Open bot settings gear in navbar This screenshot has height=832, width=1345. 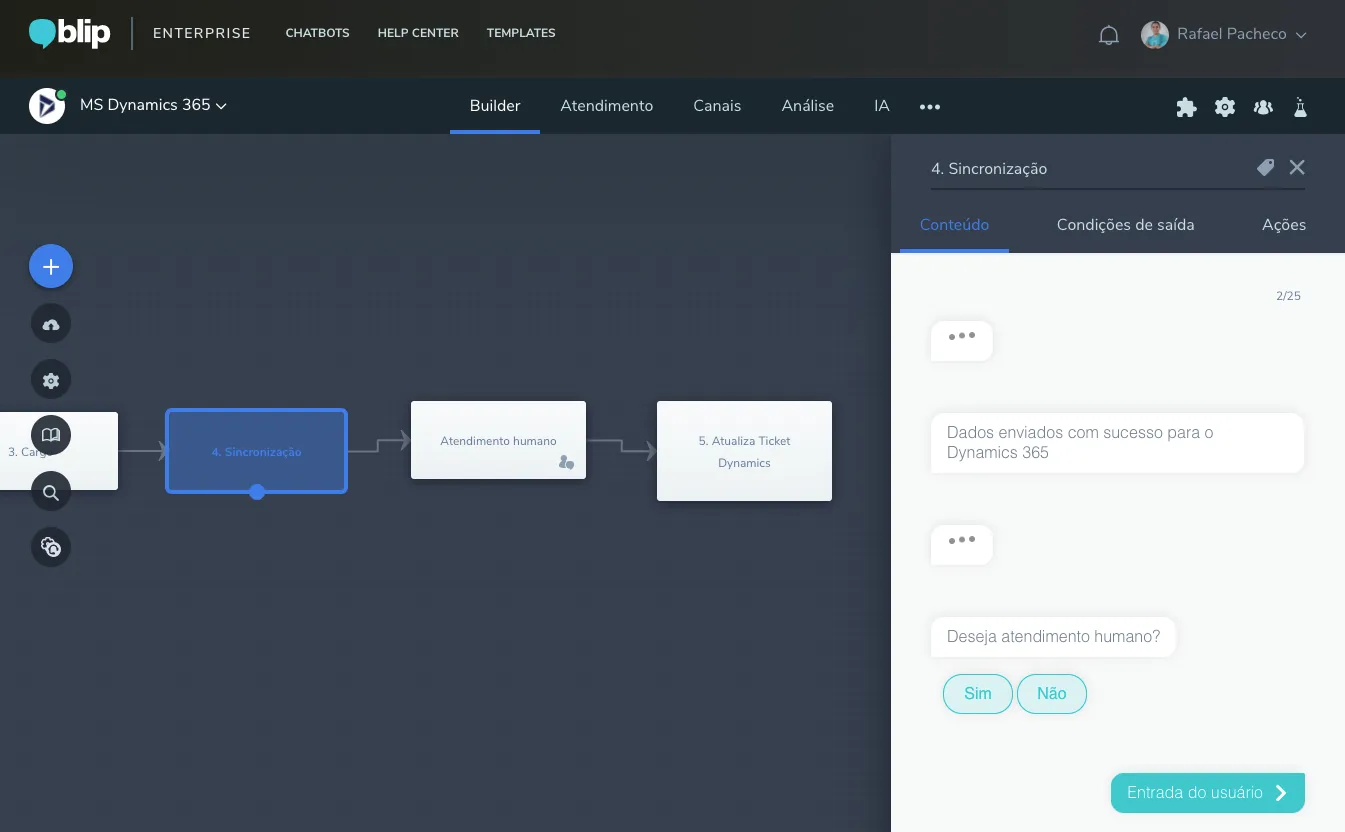click(1225, 107)
